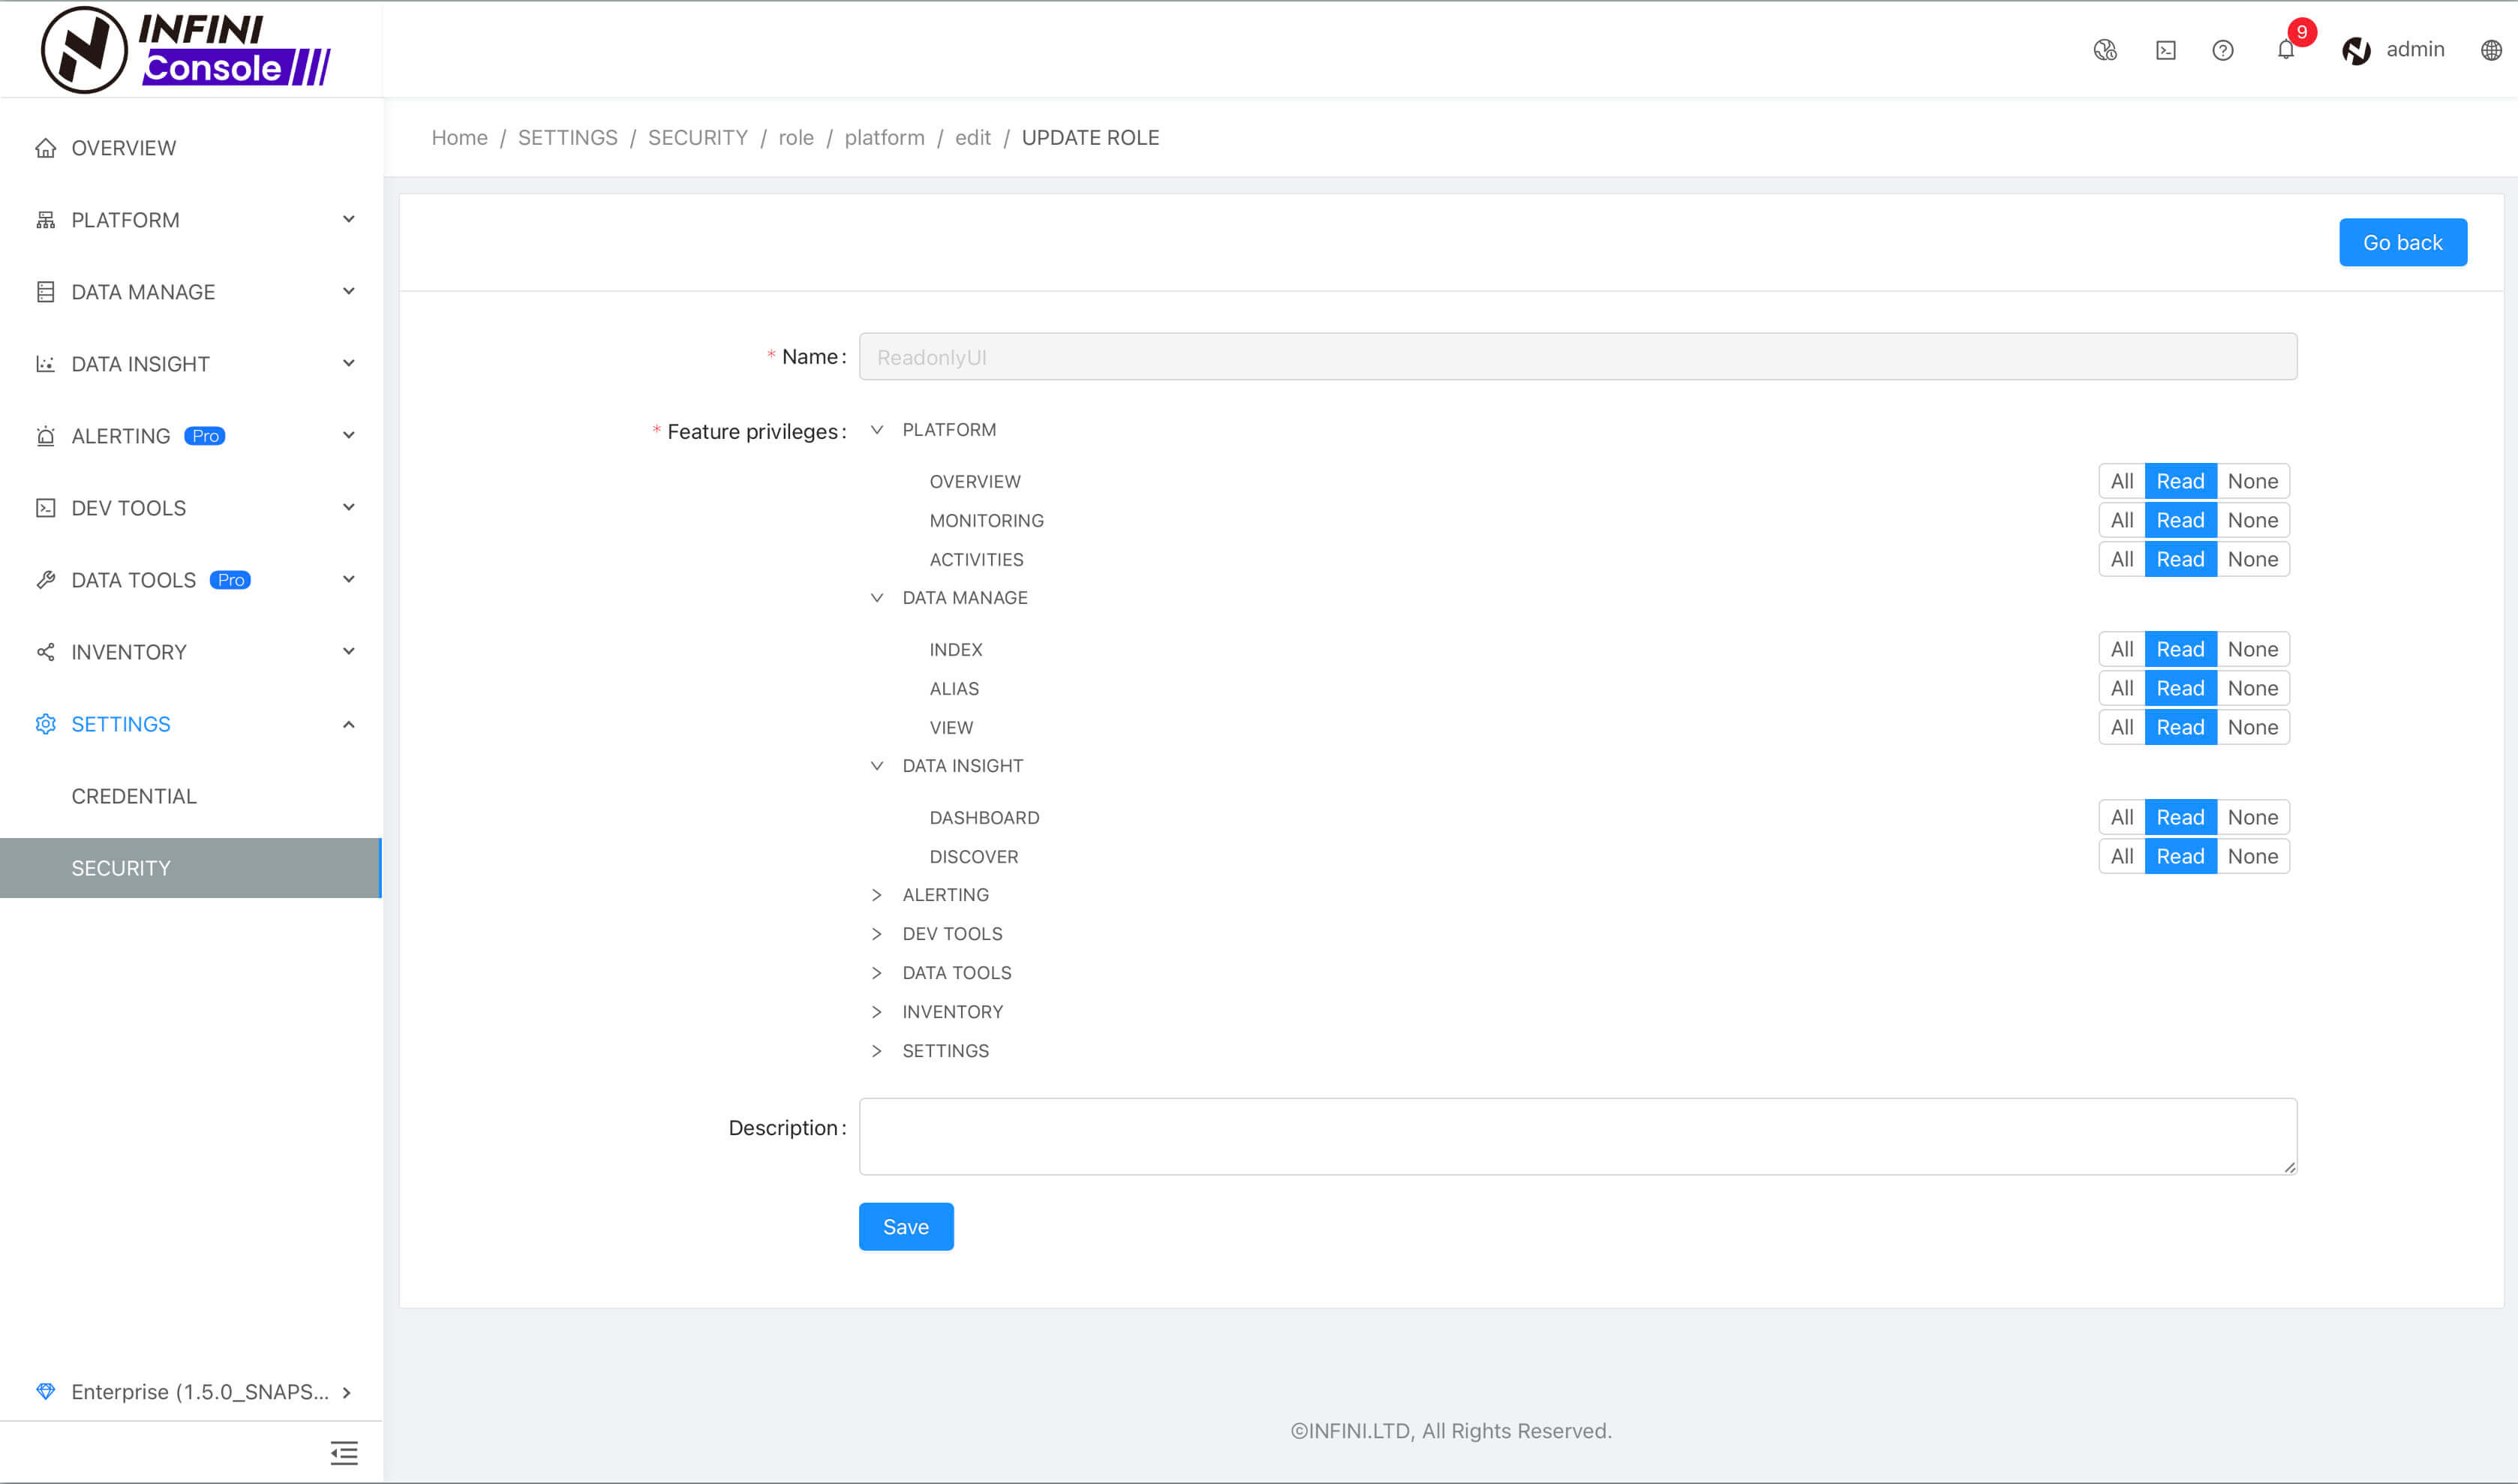Click the Enterprise diamond icon

click(x=46, y=1391)
